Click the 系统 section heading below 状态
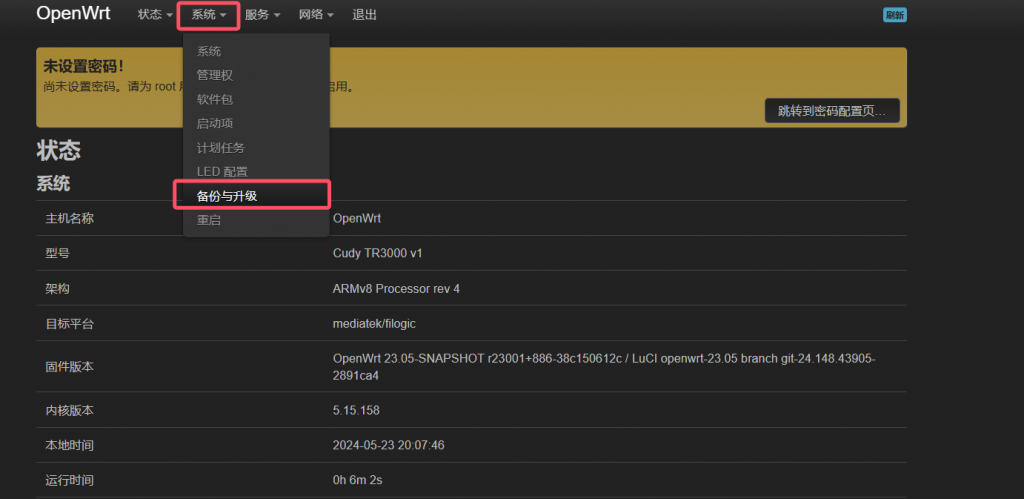This screenshot has height=499, width=1024. tap(53, 184)
